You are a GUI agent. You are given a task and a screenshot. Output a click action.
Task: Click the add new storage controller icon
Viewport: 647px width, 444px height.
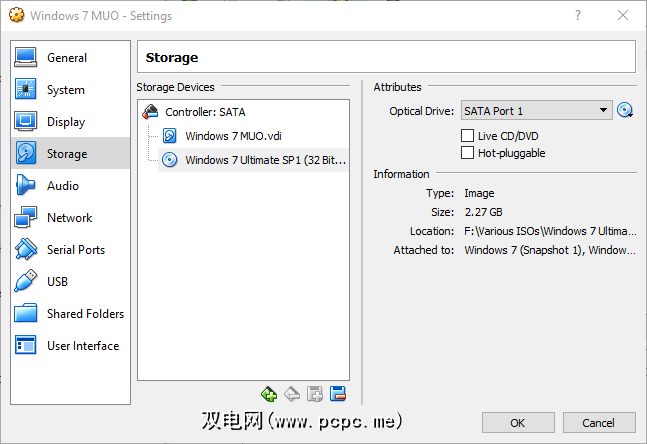268,393
